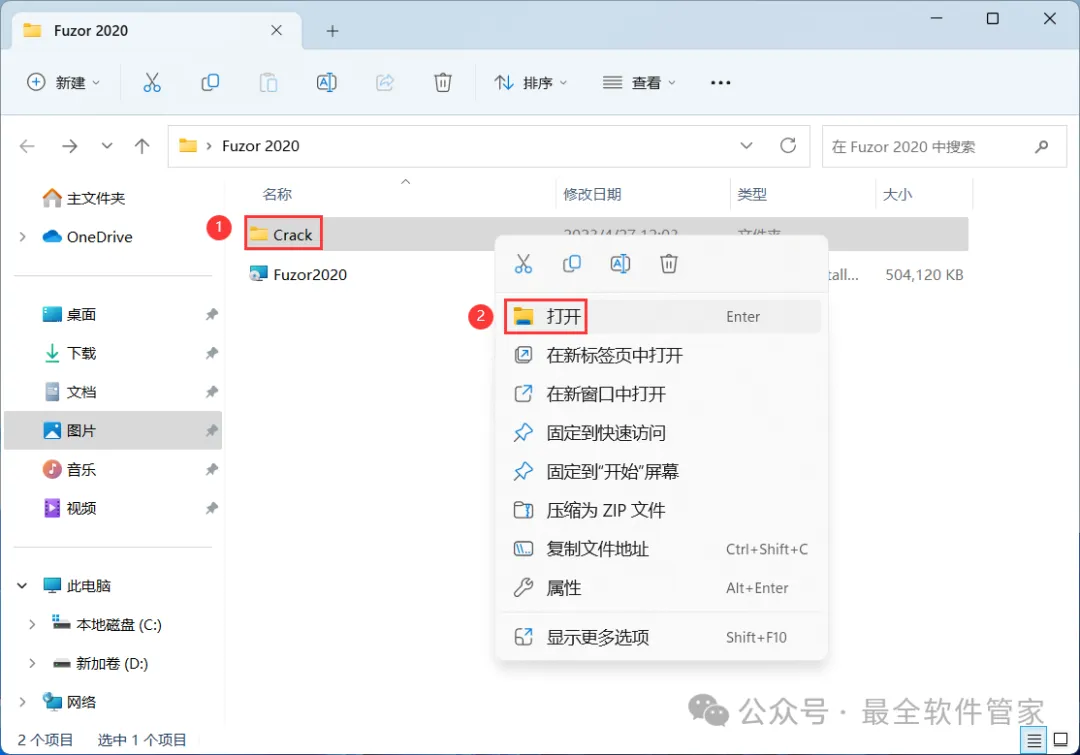1080x755 pixels.
Task: Click Copy icon in the context menu
Action: pos(572,264)
